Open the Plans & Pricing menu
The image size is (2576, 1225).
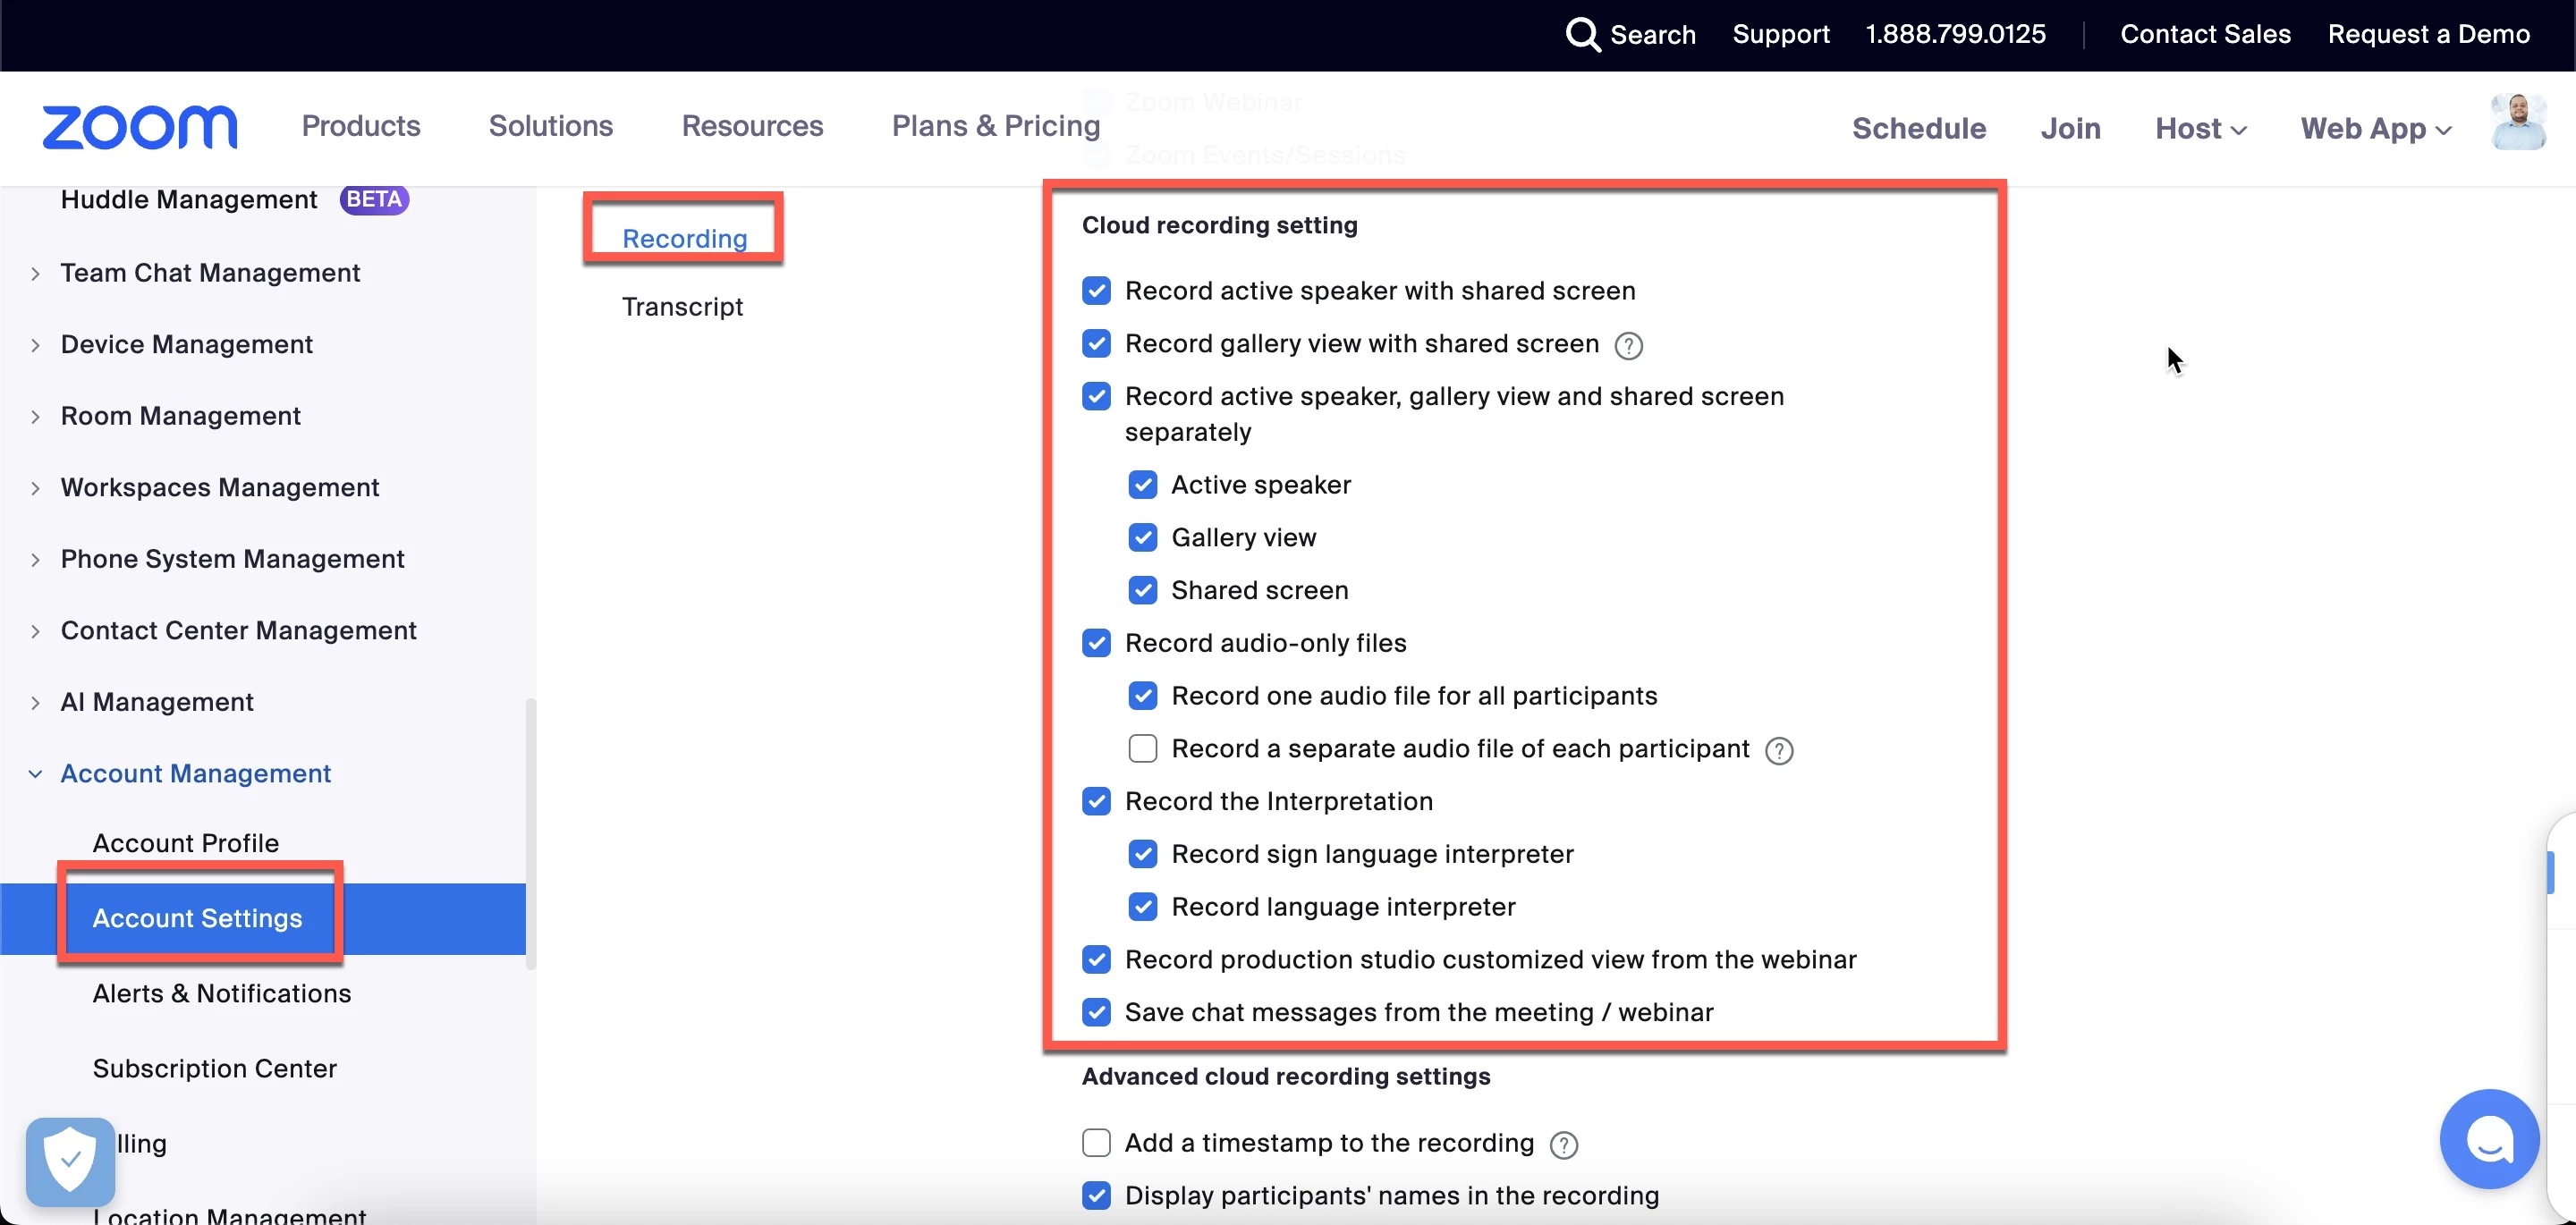click(x=995, y=126)
